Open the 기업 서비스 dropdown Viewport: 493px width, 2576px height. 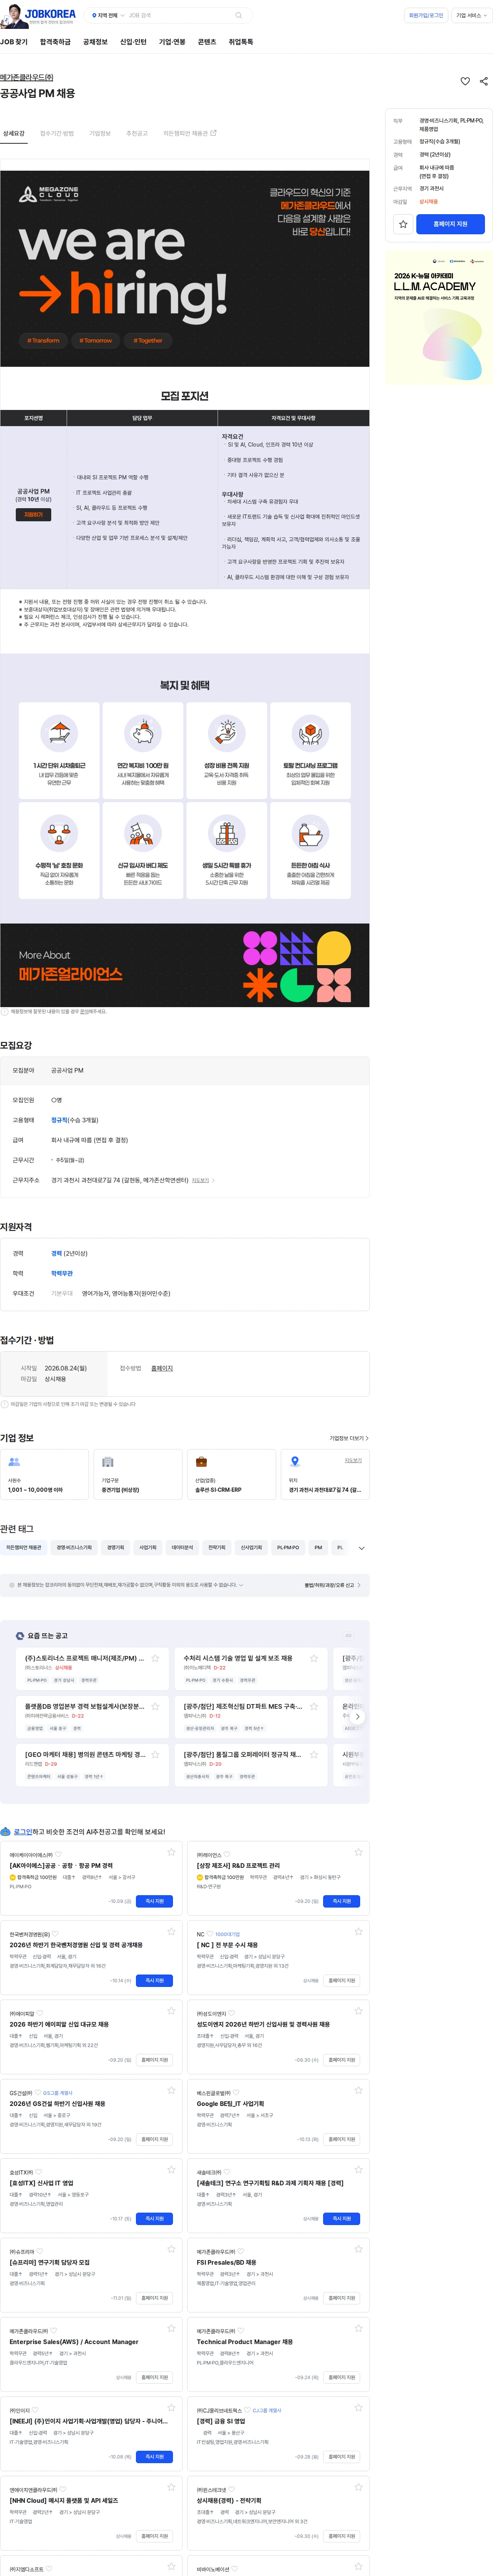(x=471, y=15)
